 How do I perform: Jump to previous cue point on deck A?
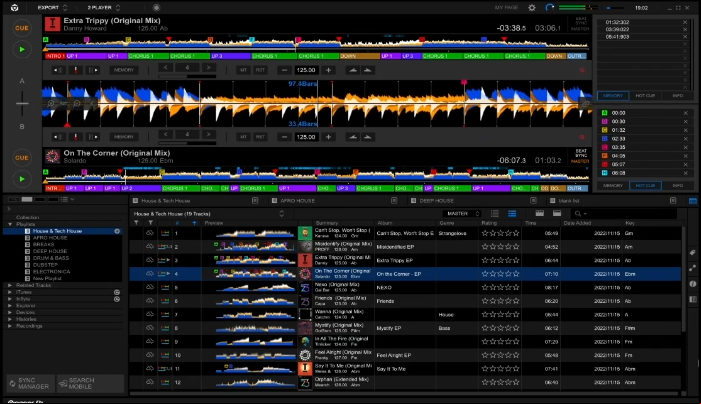point(58,70)
